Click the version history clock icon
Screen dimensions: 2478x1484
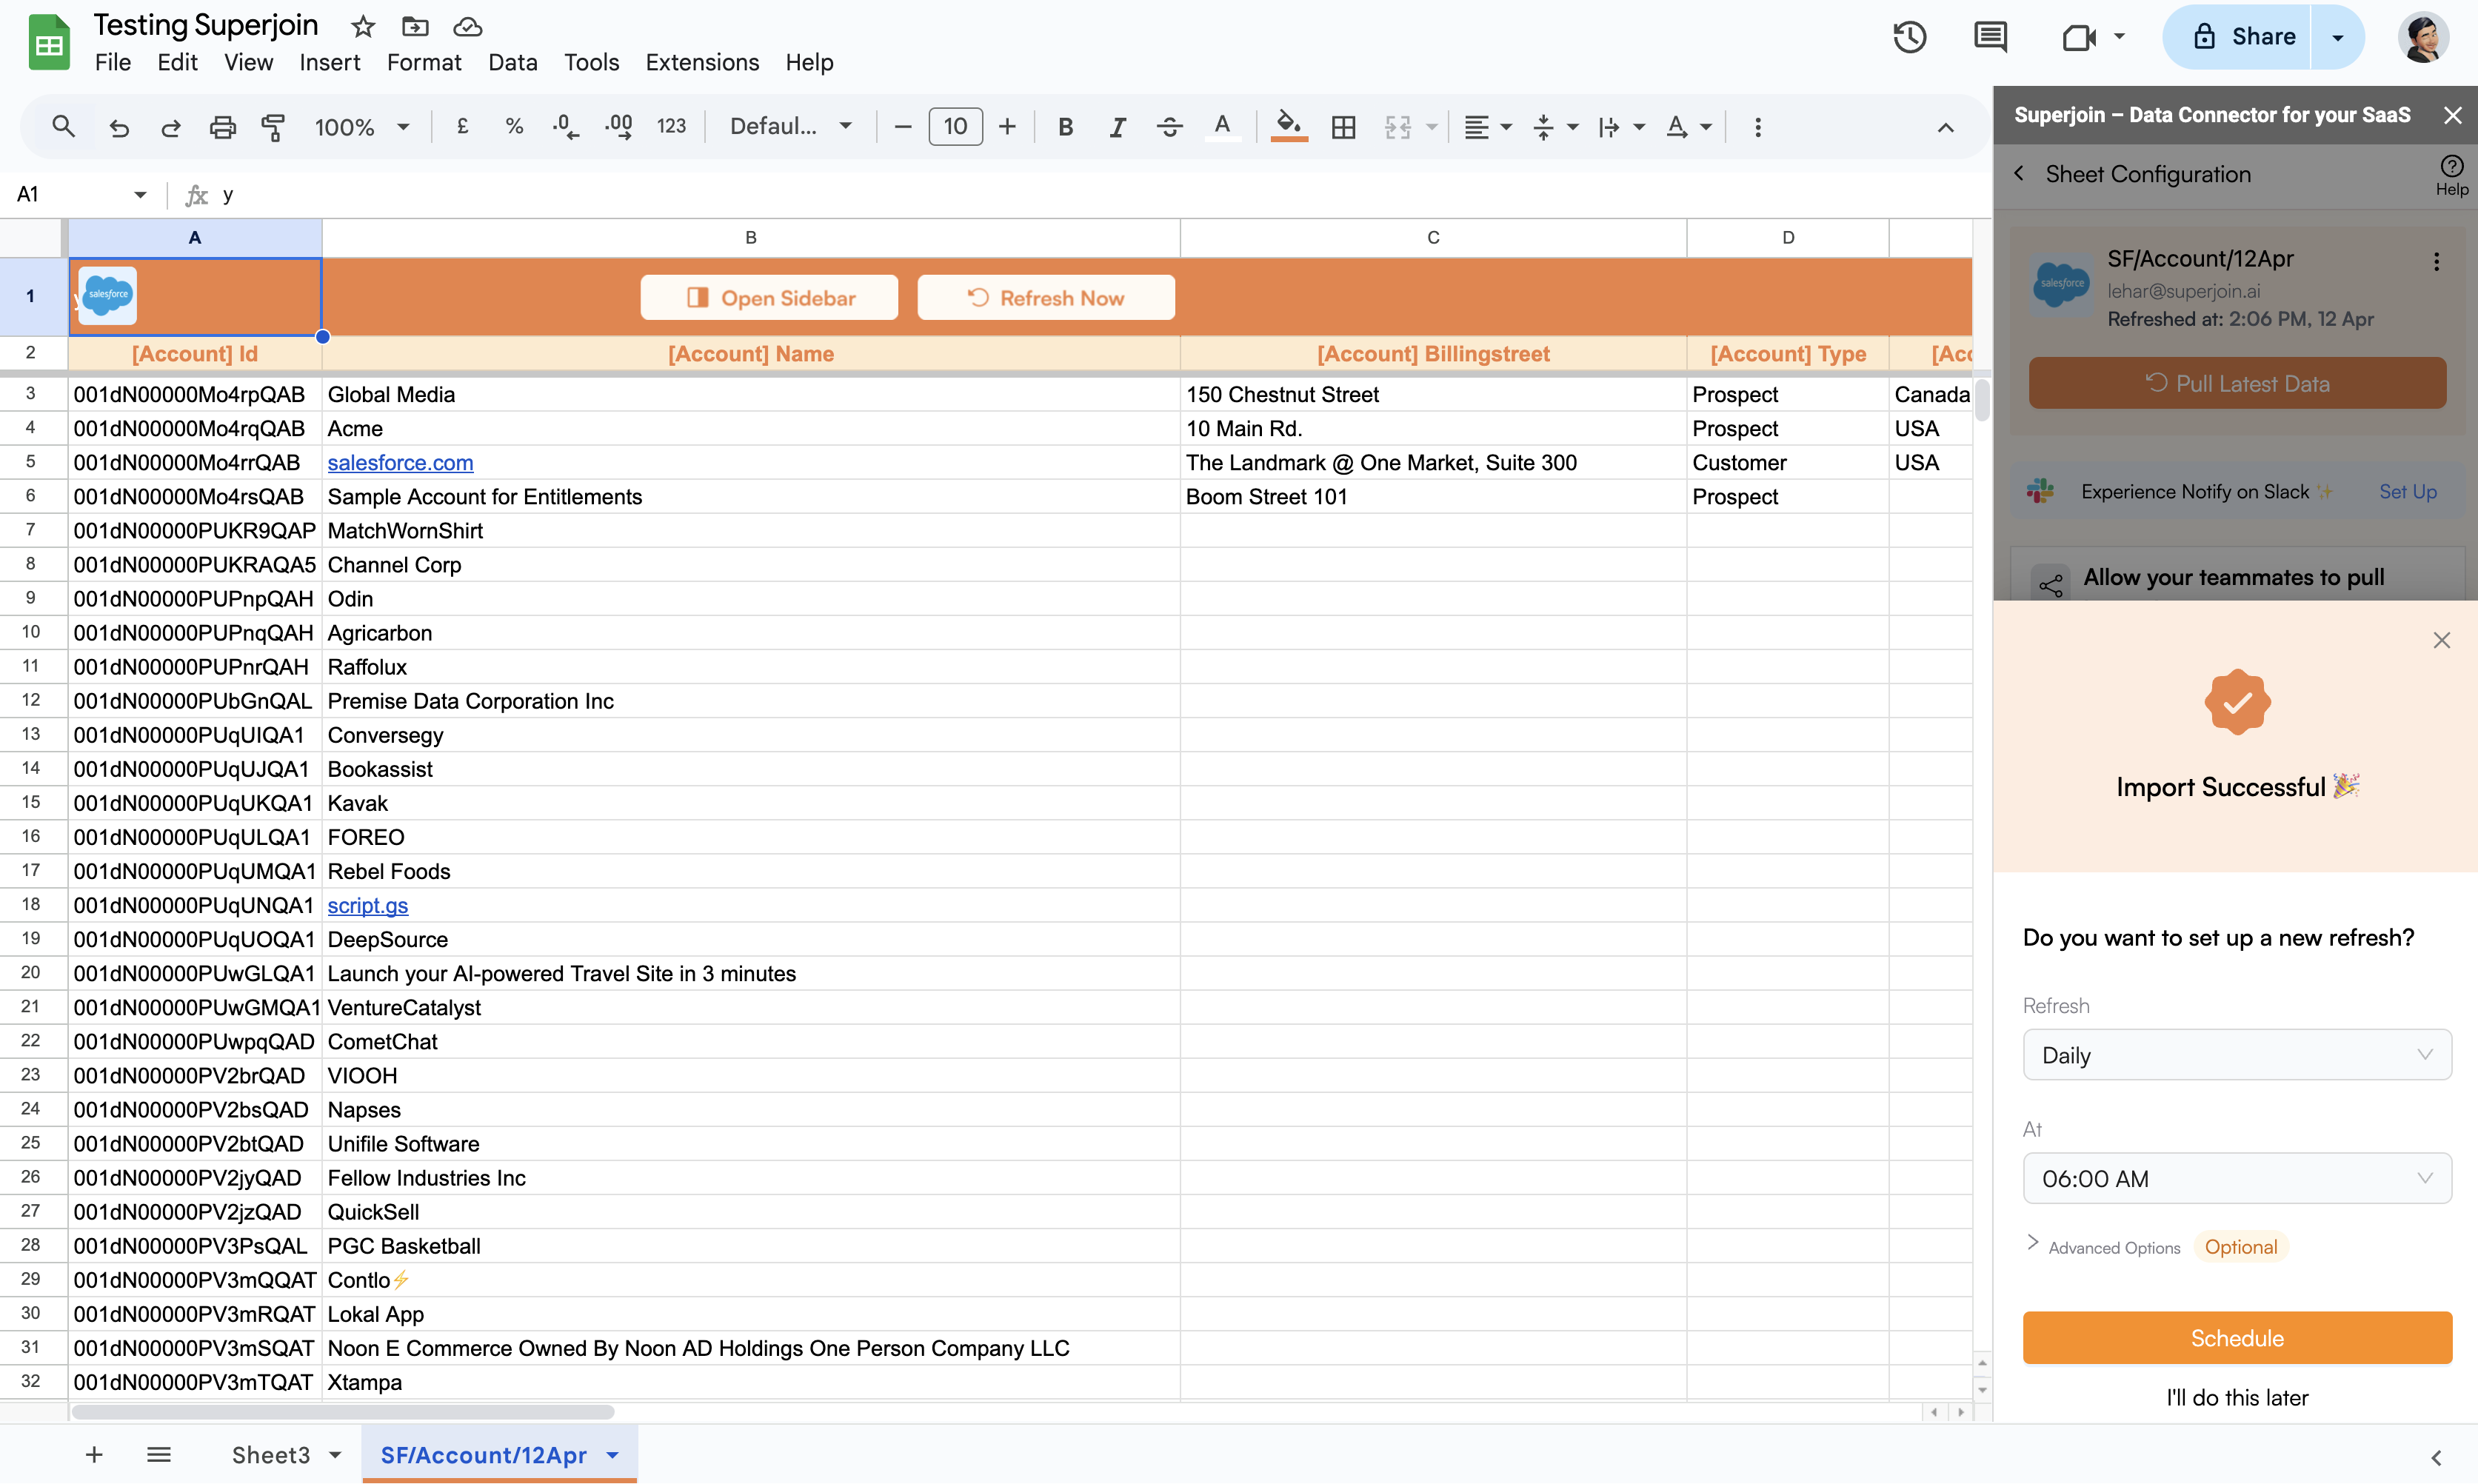(x=1909, y=37)
